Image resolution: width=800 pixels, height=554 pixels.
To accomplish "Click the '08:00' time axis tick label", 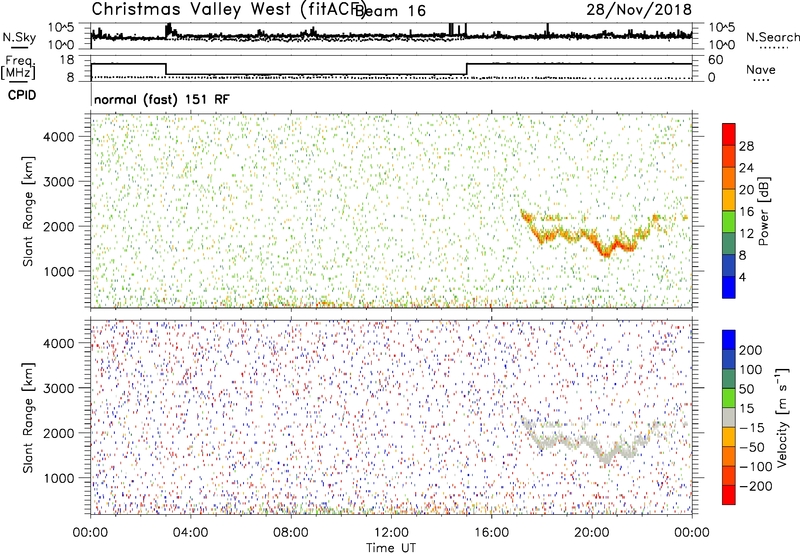I will coord(291,533).
